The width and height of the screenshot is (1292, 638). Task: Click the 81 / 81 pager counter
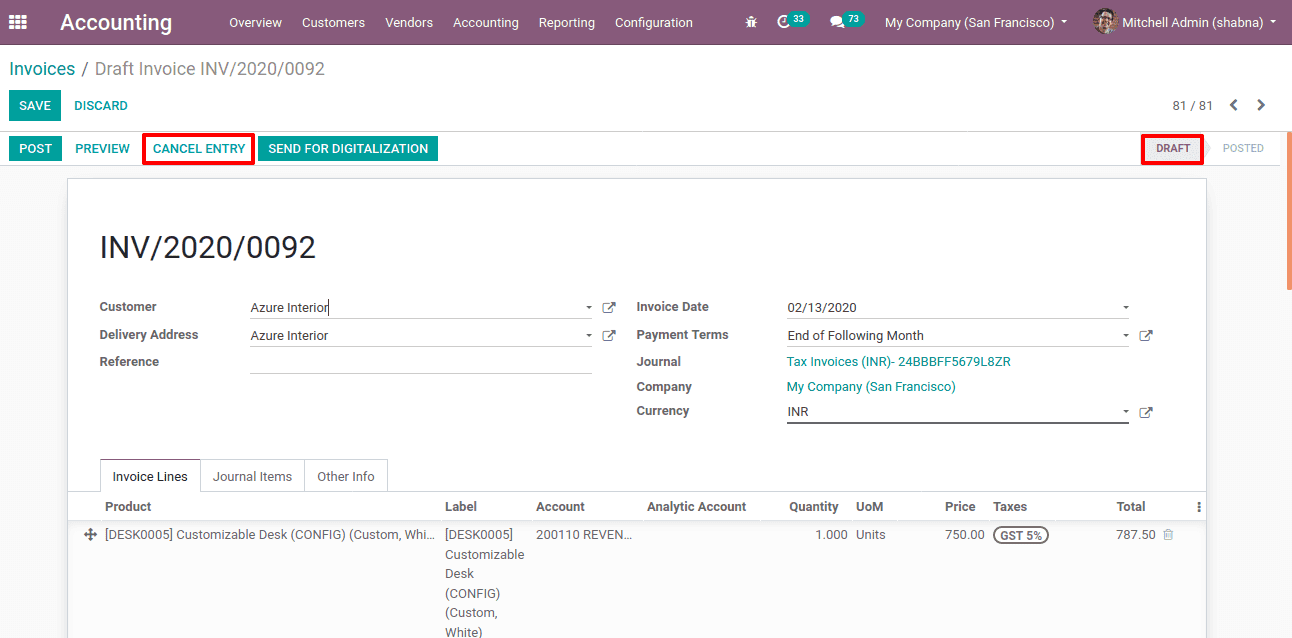tap(1192, 105)
